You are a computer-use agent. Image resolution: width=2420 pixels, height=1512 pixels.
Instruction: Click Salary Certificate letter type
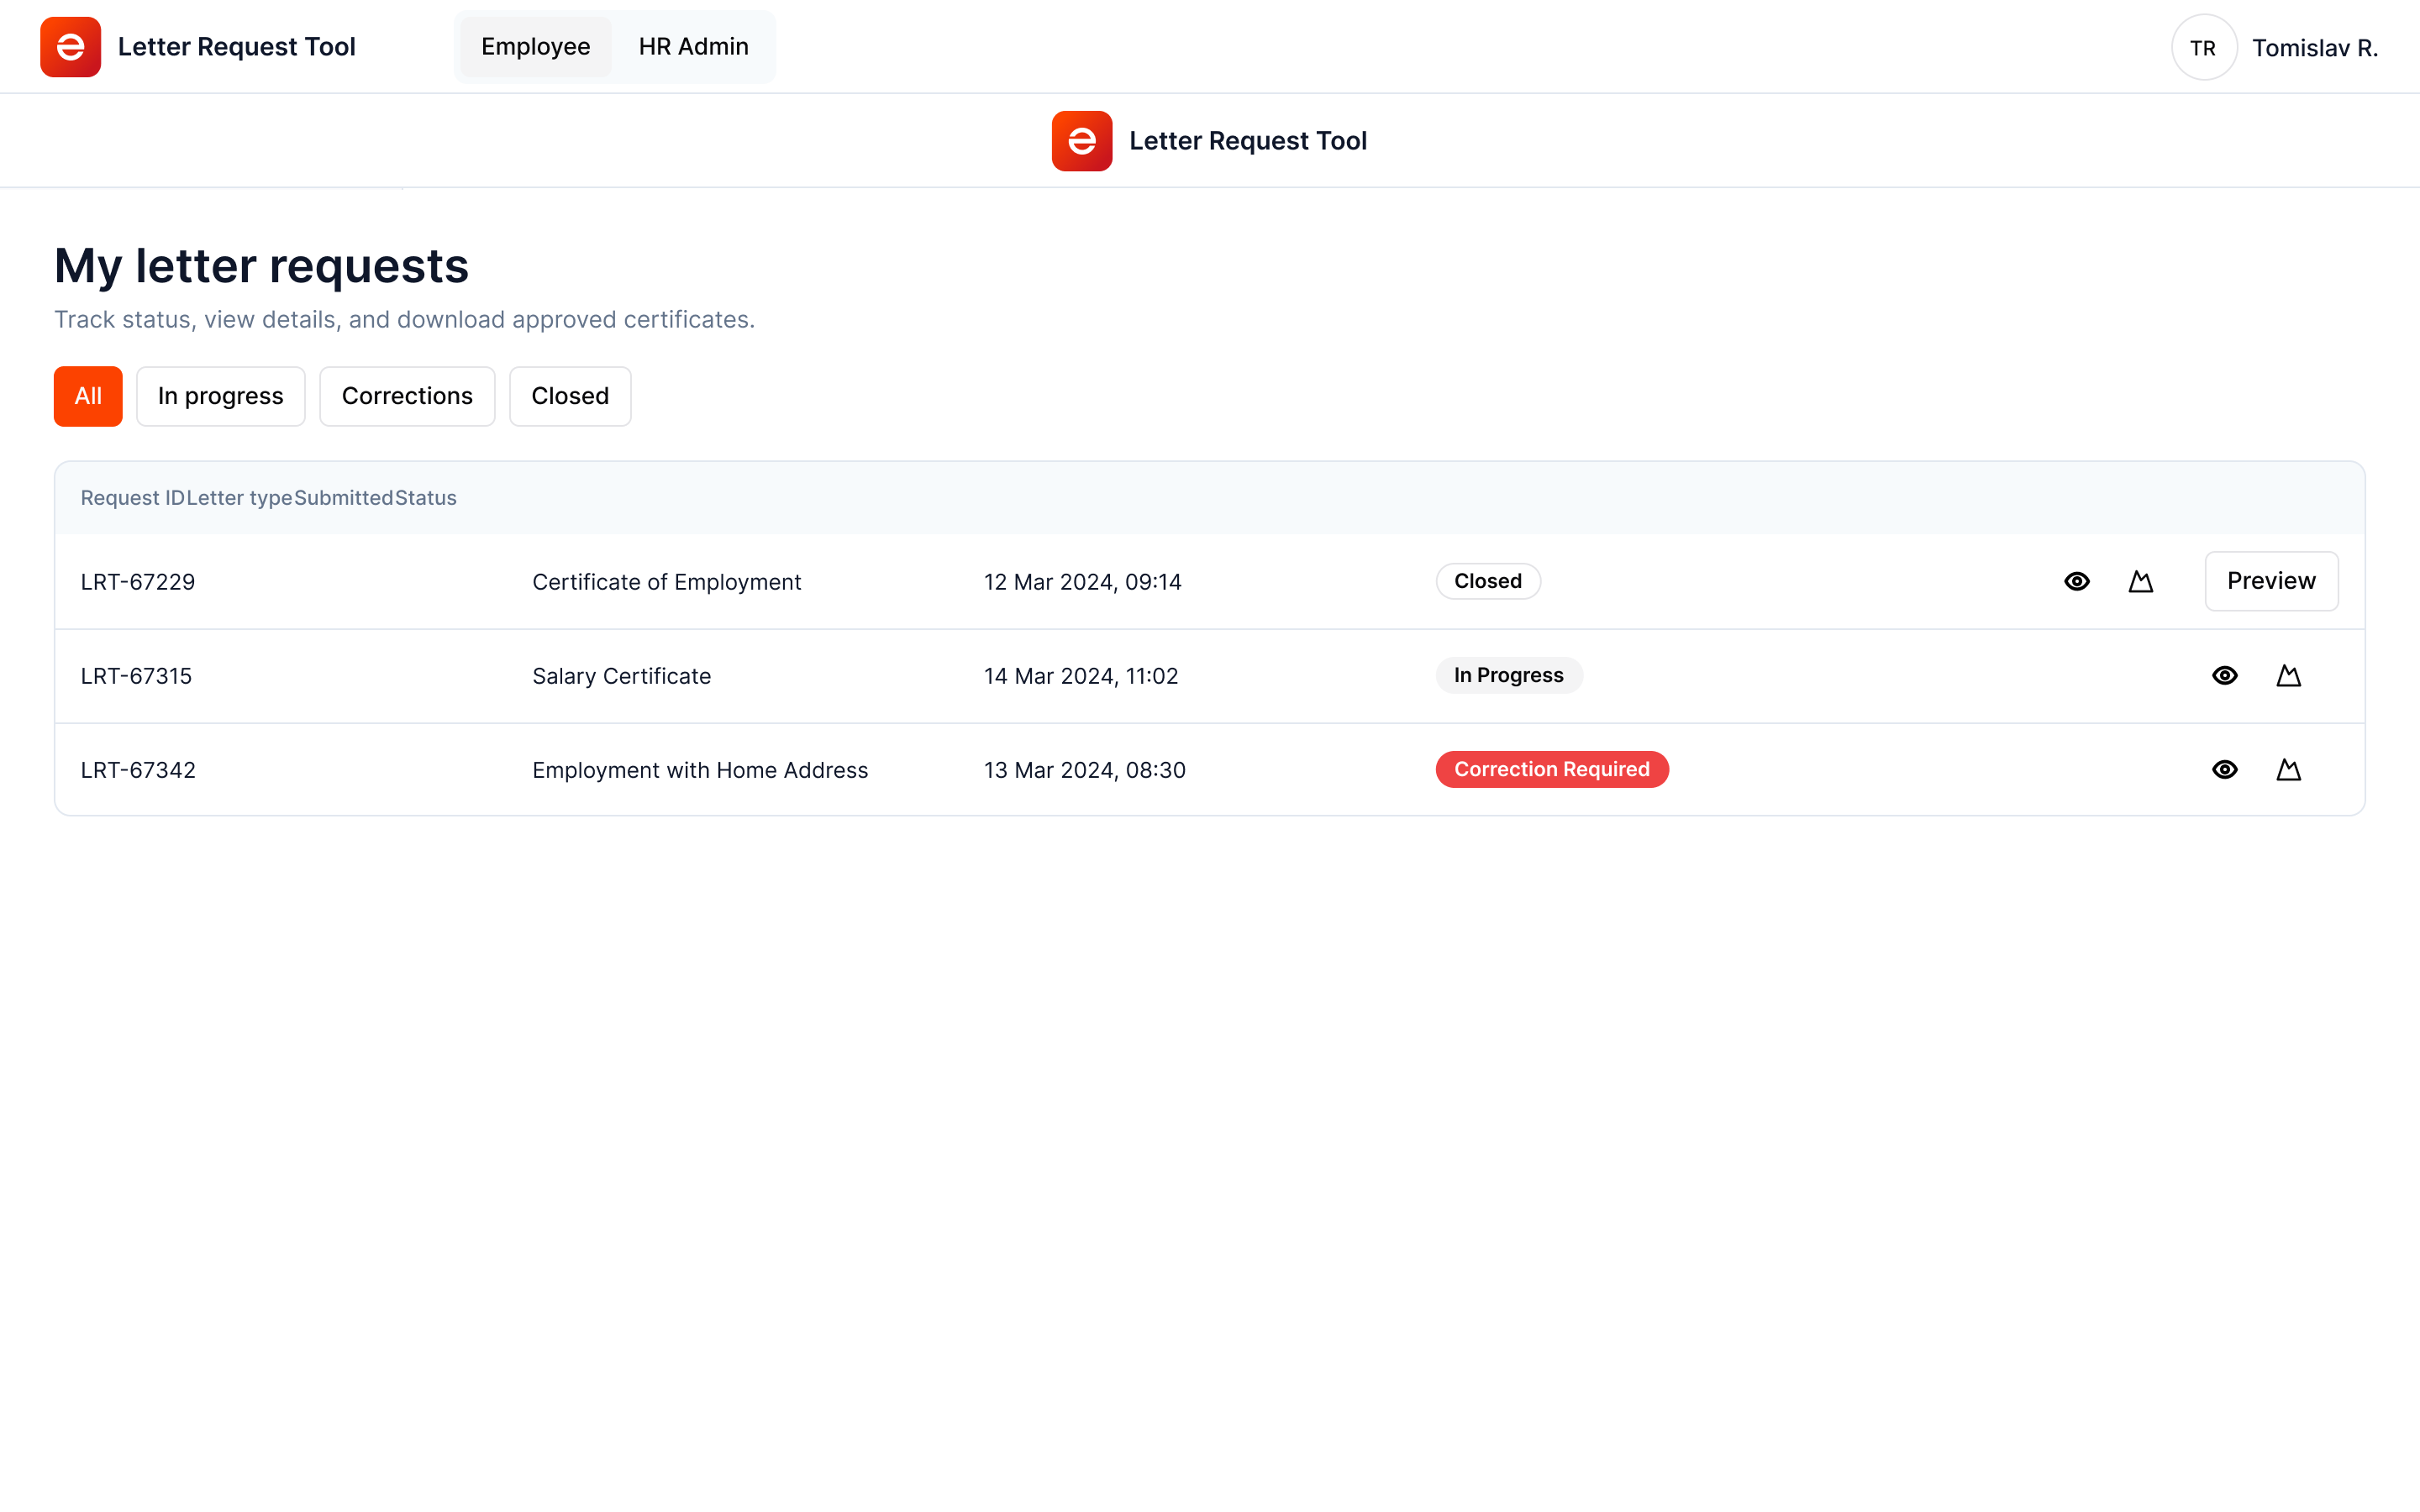pos(621,676)
